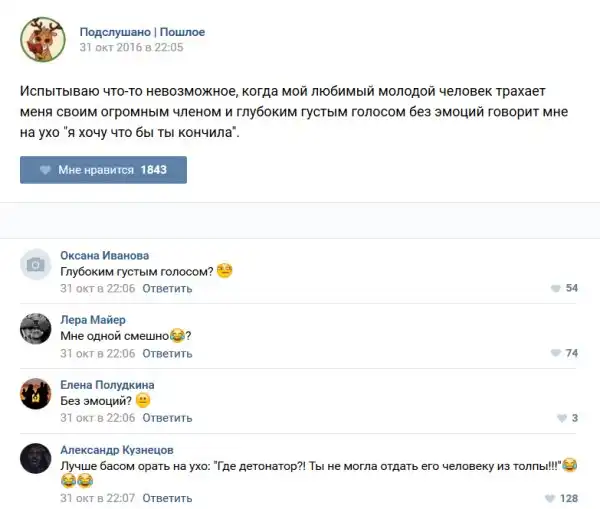Open Оксана Иванова's camera placeholder avatar
Screen dimensions: 600x509
click(36, 264)
